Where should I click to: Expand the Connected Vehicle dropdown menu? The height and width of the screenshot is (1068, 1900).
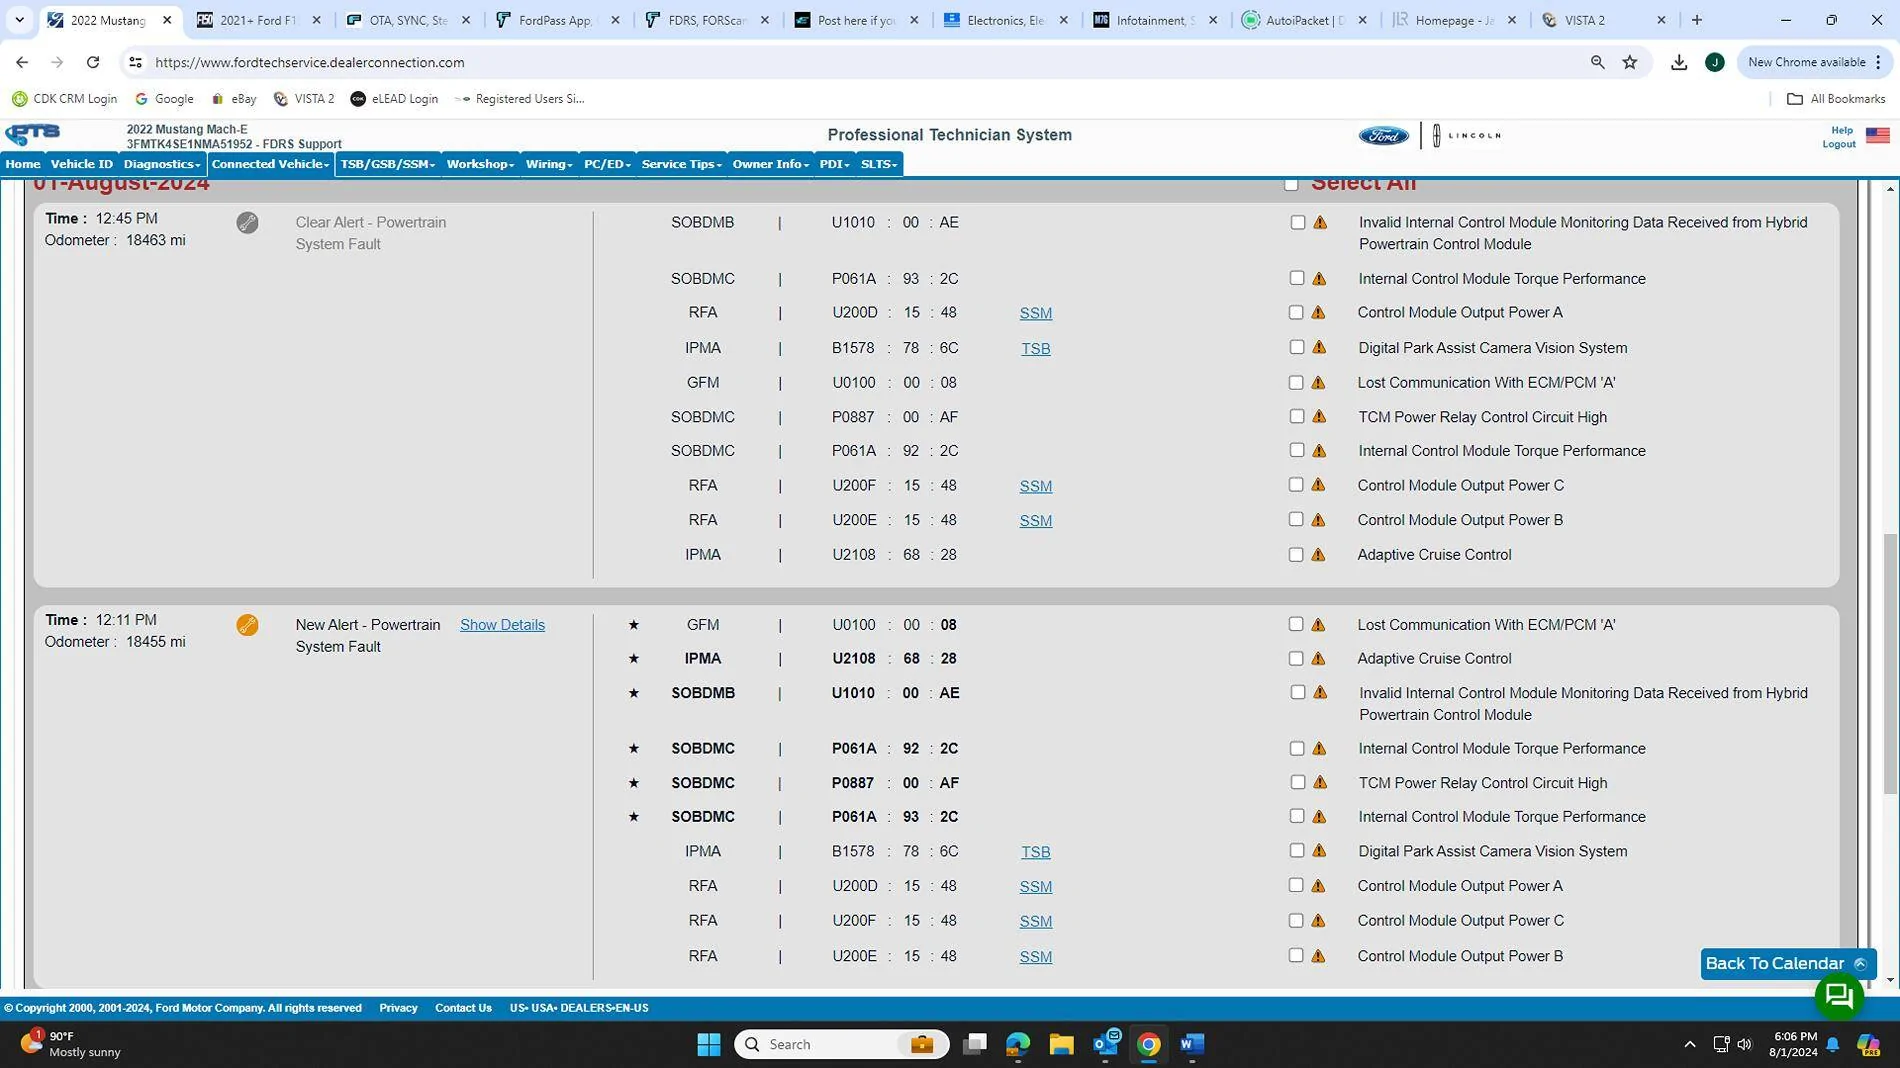(270, 164)
